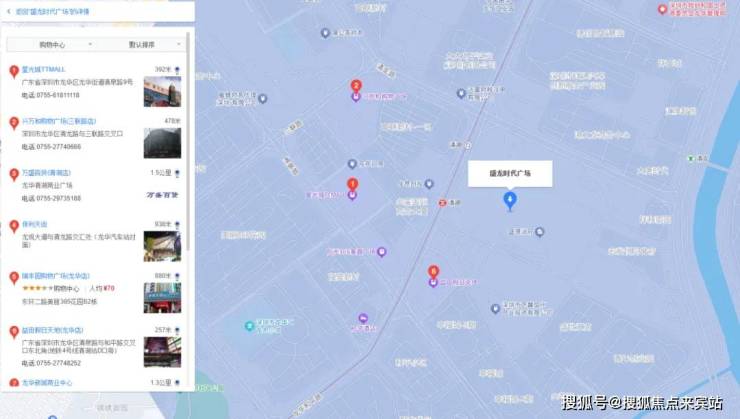Click phone number 0755-61811118
Viewport: 740px width, 419px height.
pos(58,95)
